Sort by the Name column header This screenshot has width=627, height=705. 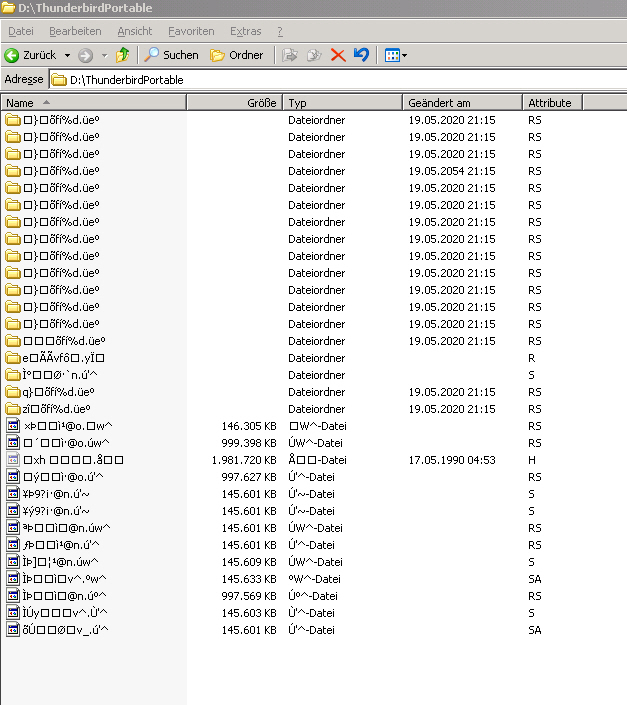pos(93,103)
